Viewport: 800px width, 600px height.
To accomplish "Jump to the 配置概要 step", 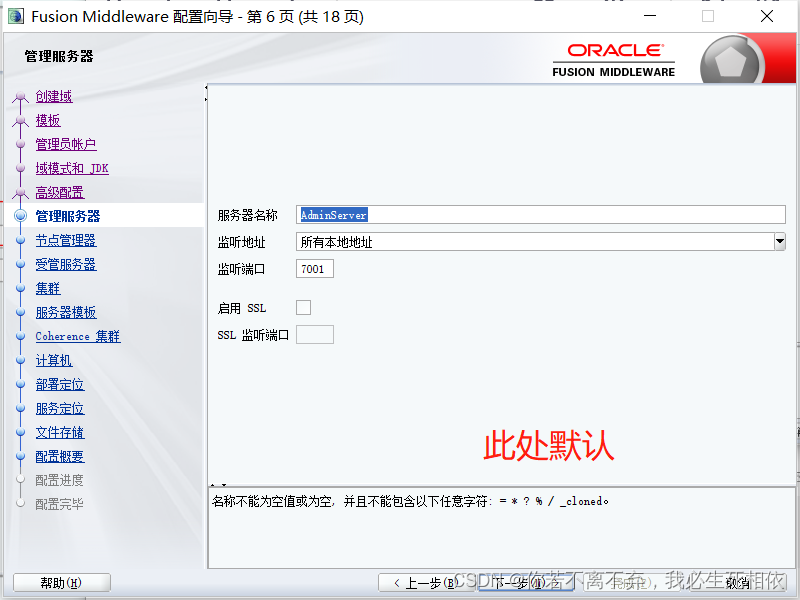I will click(60, 456).
